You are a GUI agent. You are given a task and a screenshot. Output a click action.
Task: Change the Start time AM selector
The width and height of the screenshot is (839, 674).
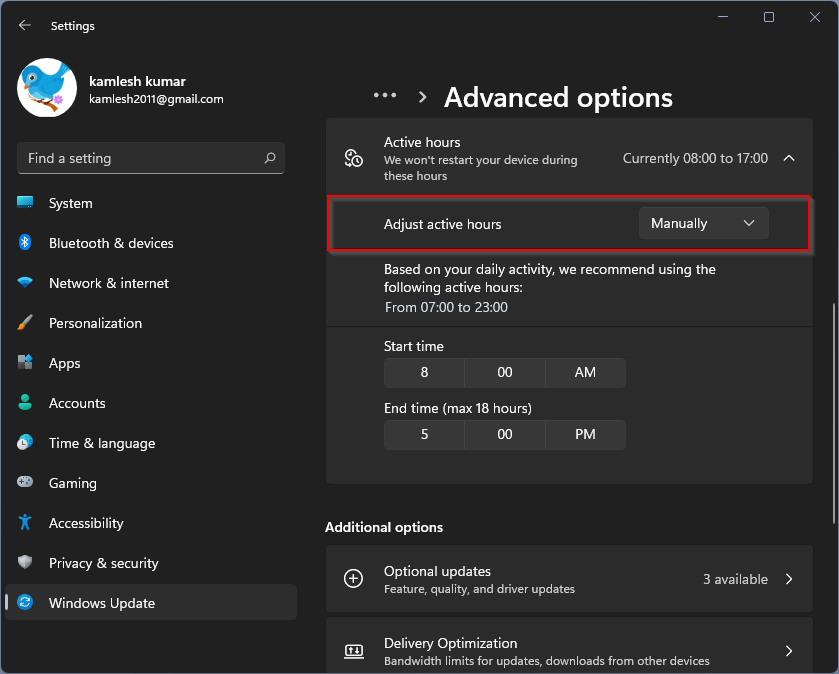(585, 372)
